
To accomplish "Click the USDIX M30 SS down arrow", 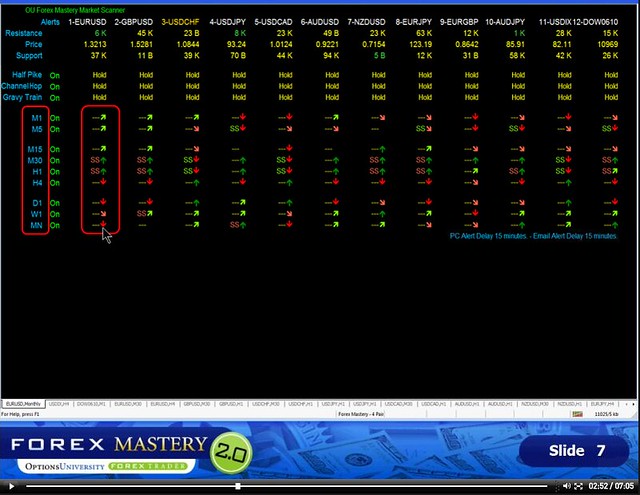I will pyautogui.click(x=564, y=160).
